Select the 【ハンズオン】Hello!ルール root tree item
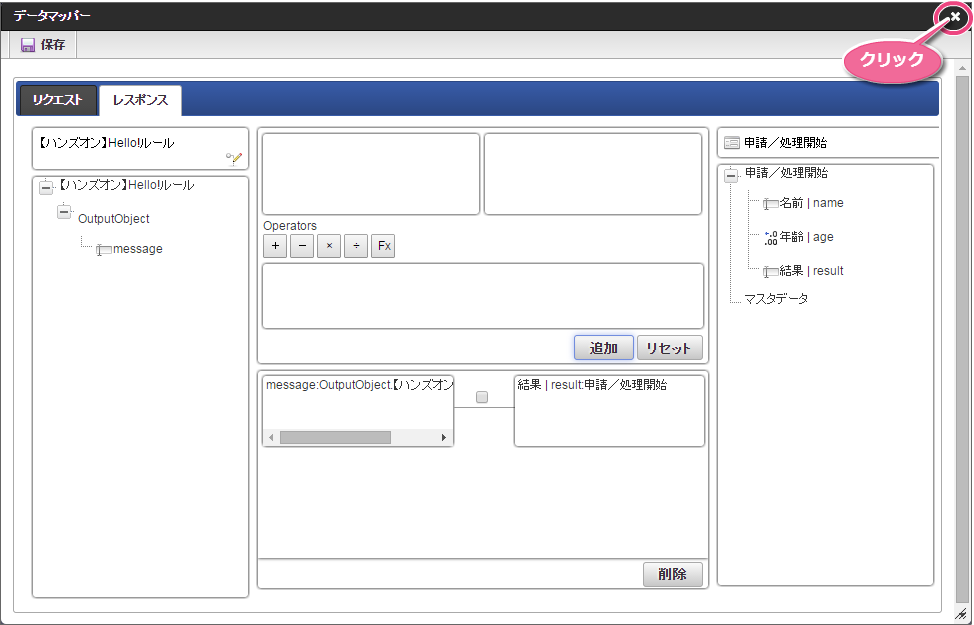Image resolution: width=974 pixels, height=625 pixels. pos(126,185)
